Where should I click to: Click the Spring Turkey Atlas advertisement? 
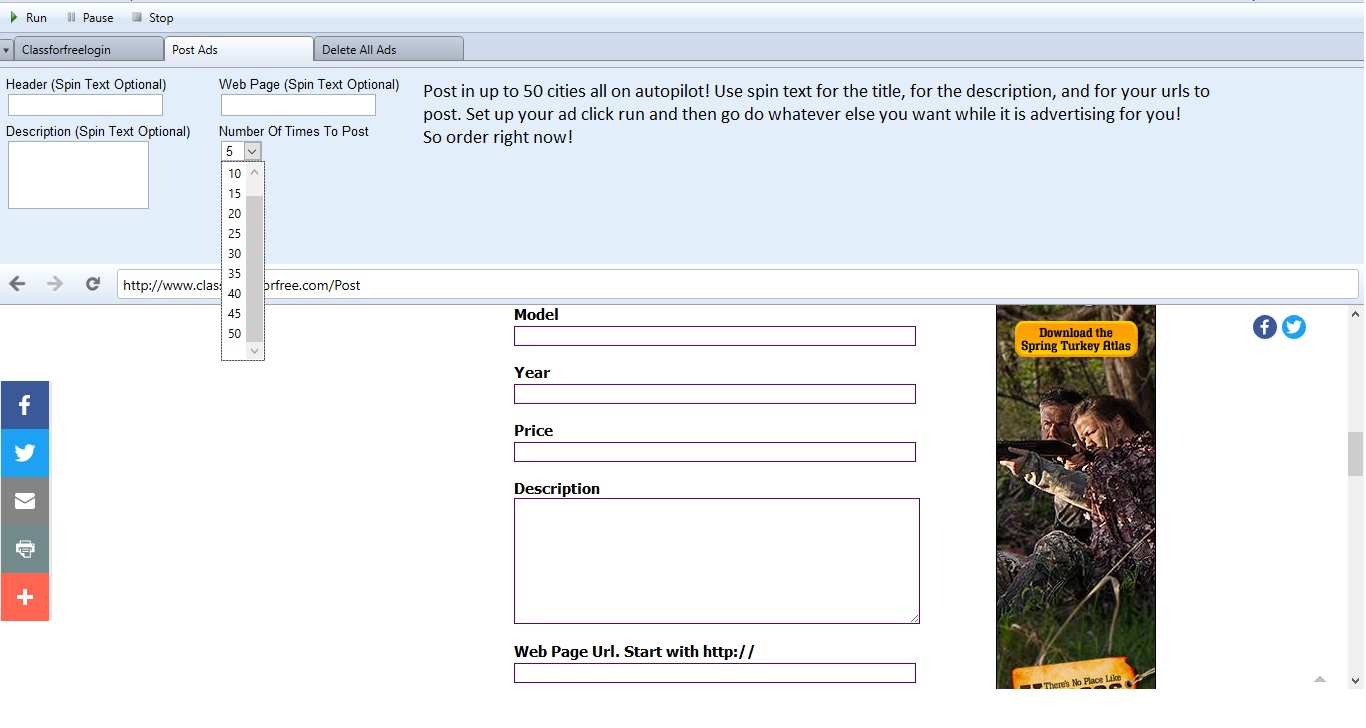coord(1075,496)
